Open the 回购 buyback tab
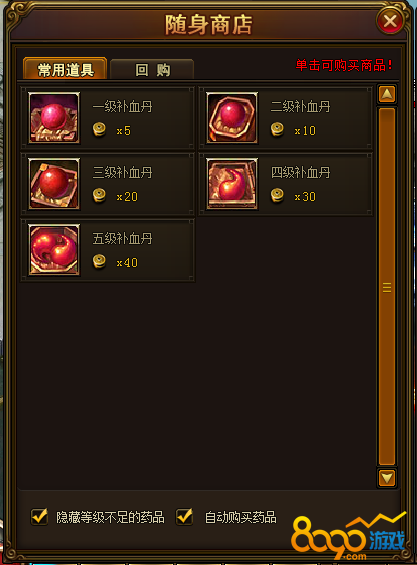 [152, 69]
